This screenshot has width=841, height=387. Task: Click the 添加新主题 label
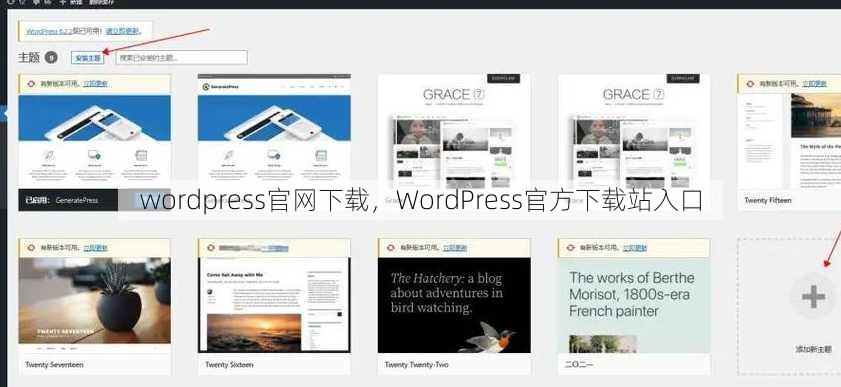(813, 349)
